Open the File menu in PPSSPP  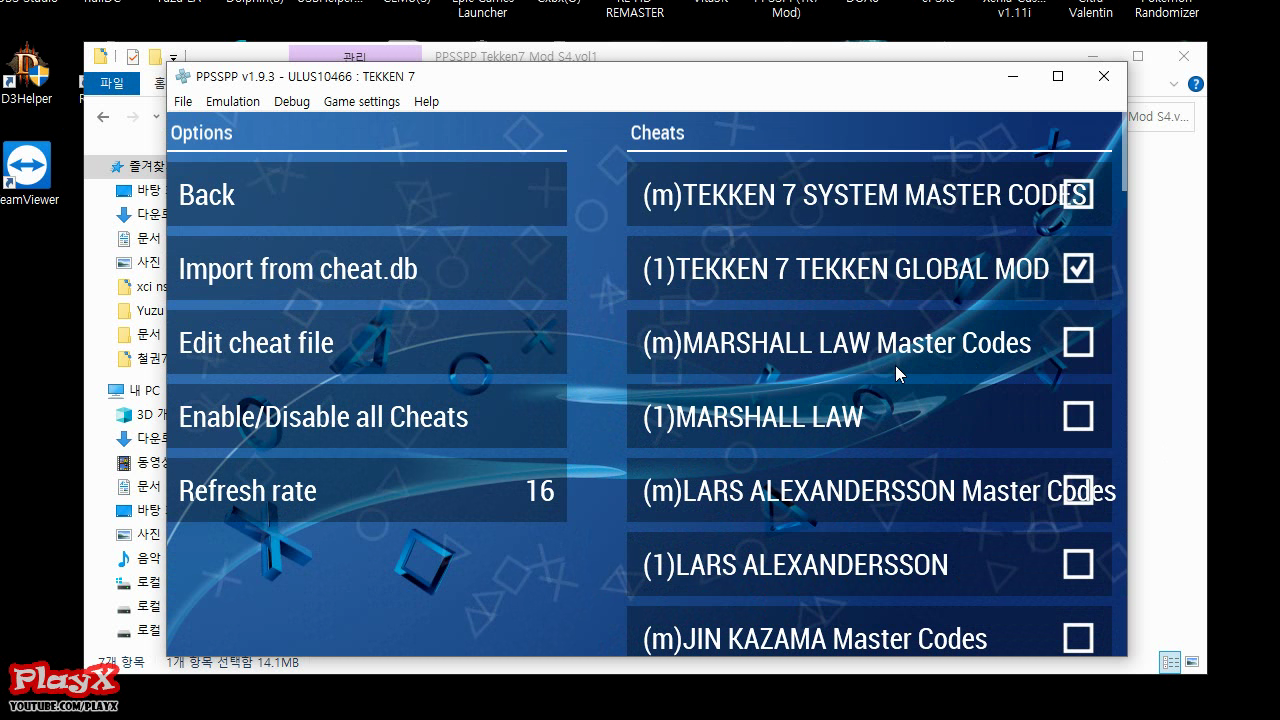[183, 101]
